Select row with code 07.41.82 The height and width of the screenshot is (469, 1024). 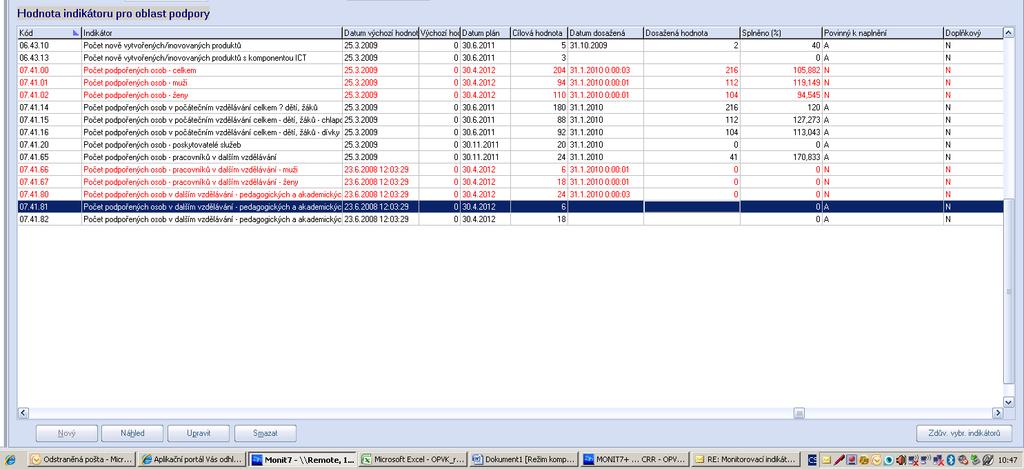[x=510, y=219]
